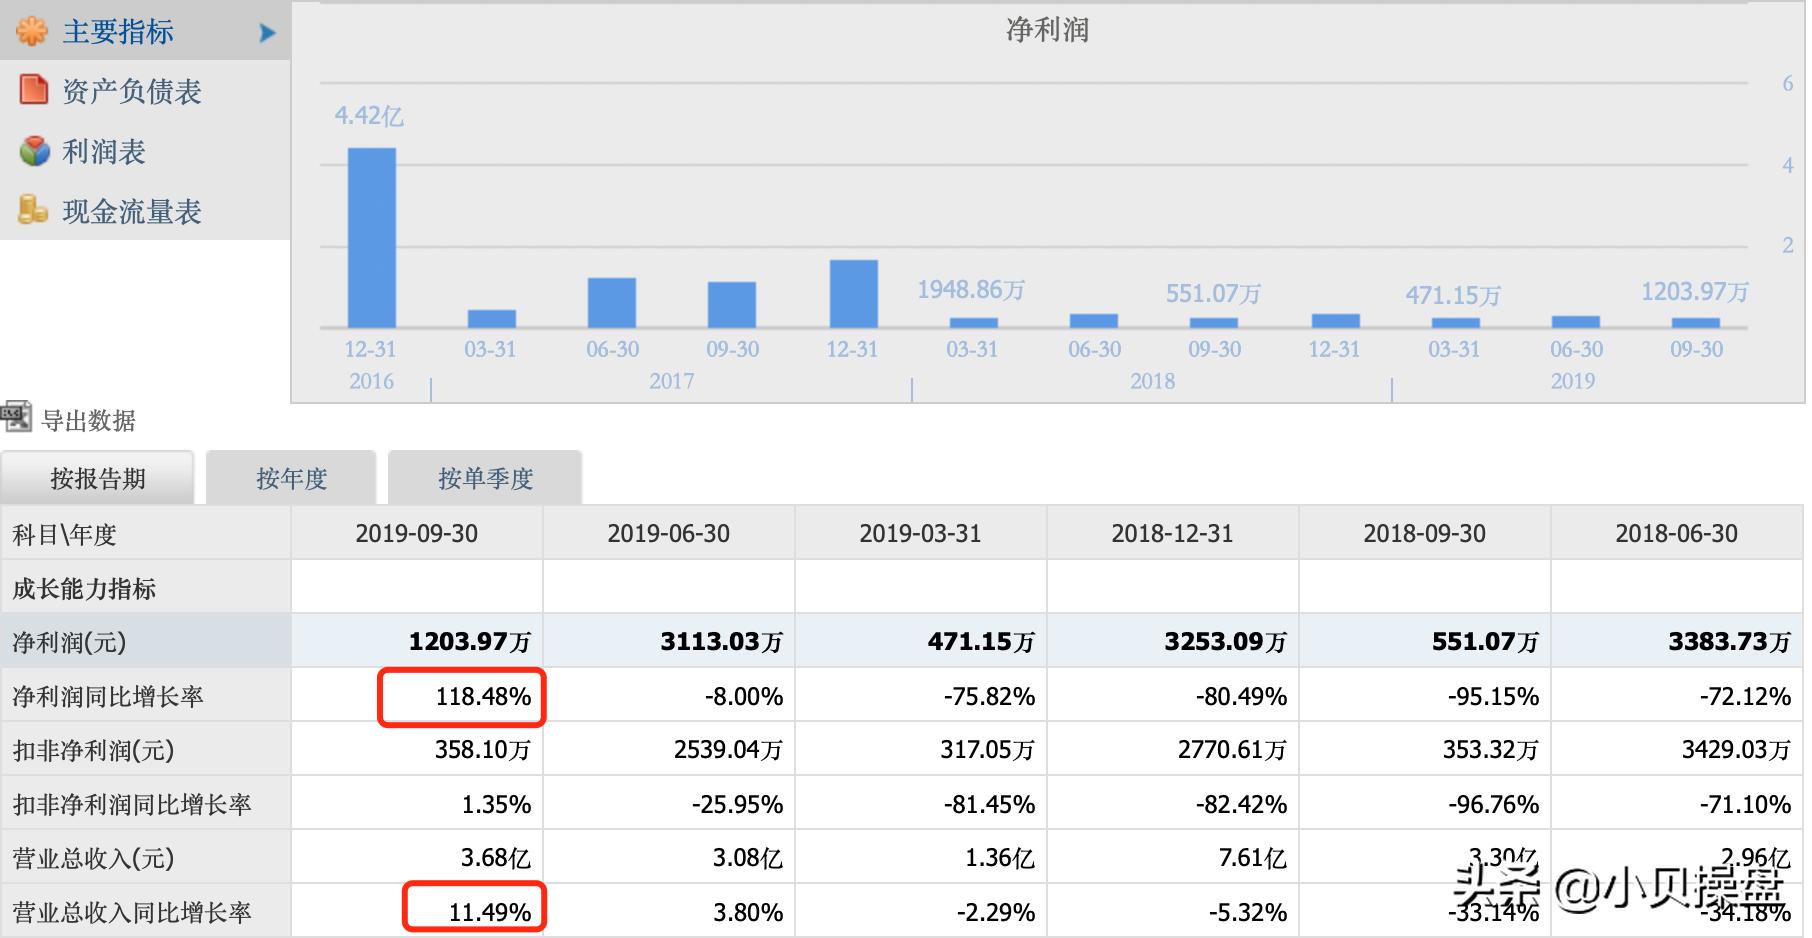Click the 2539.04万 cell
This screenshot has height=938, width=1812.
pyautogui.click(x=669, y=750)
